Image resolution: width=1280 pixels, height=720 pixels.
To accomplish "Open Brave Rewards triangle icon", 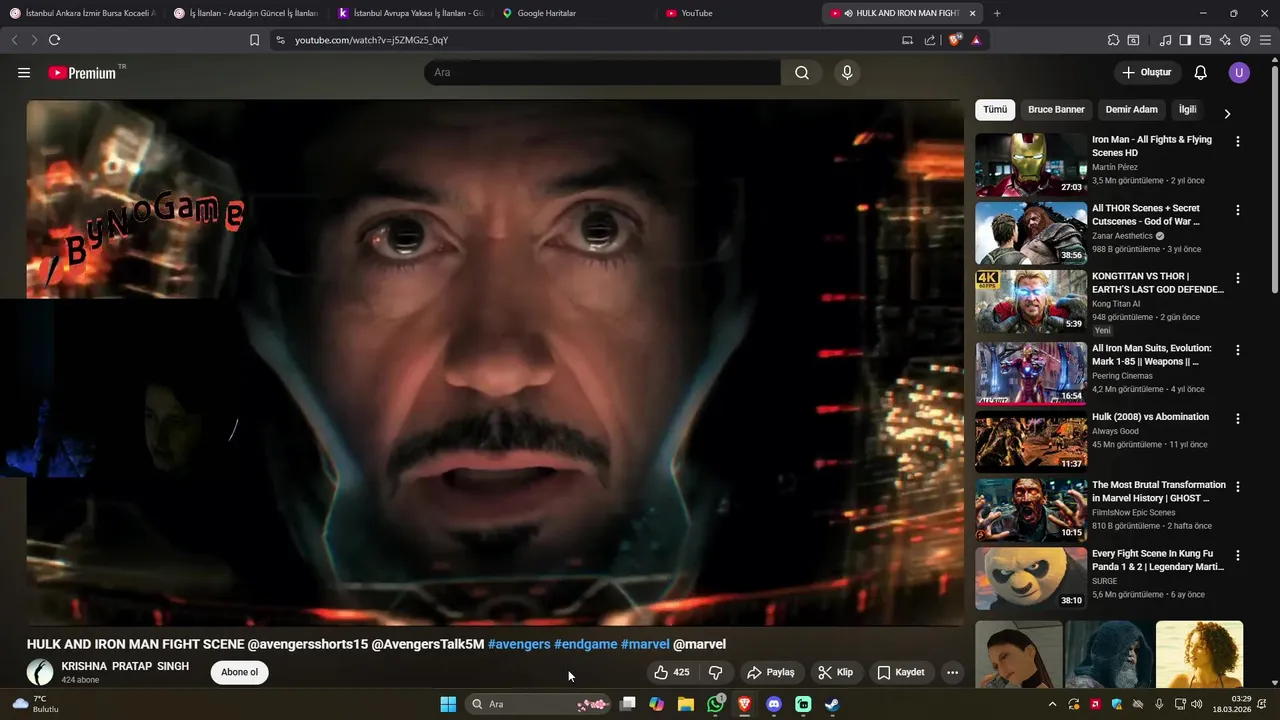I will click(976, 40).
